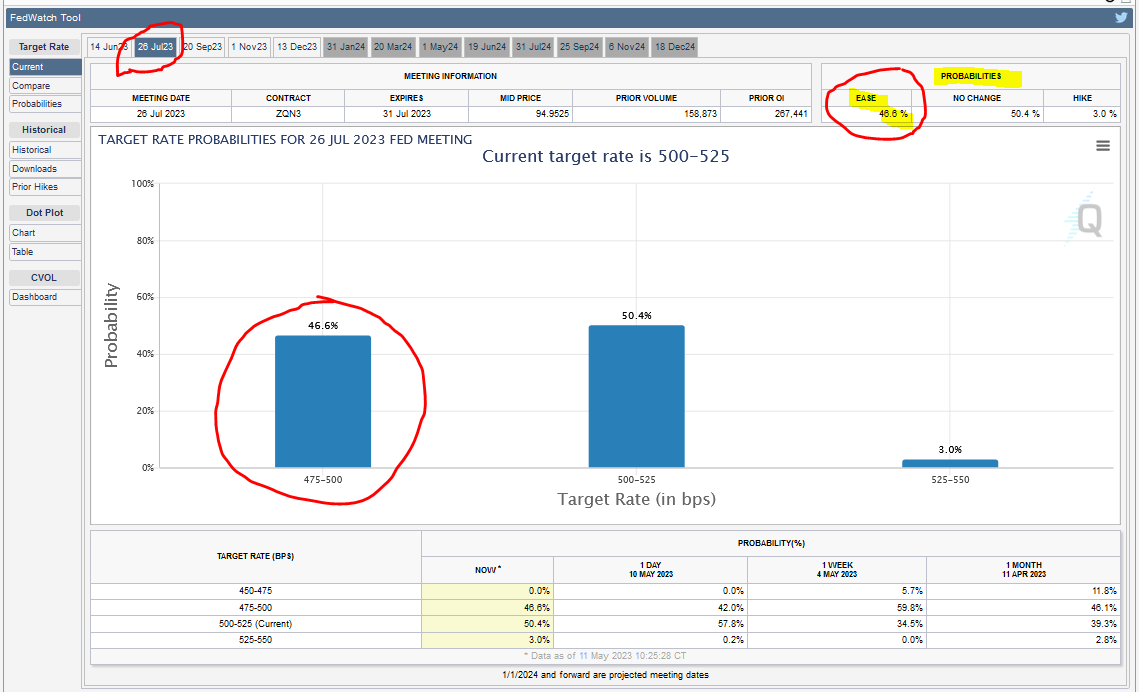Select the 1 Nov23 meeting tab
Viewport: 1145px width, 692px height.
(249, 47)
